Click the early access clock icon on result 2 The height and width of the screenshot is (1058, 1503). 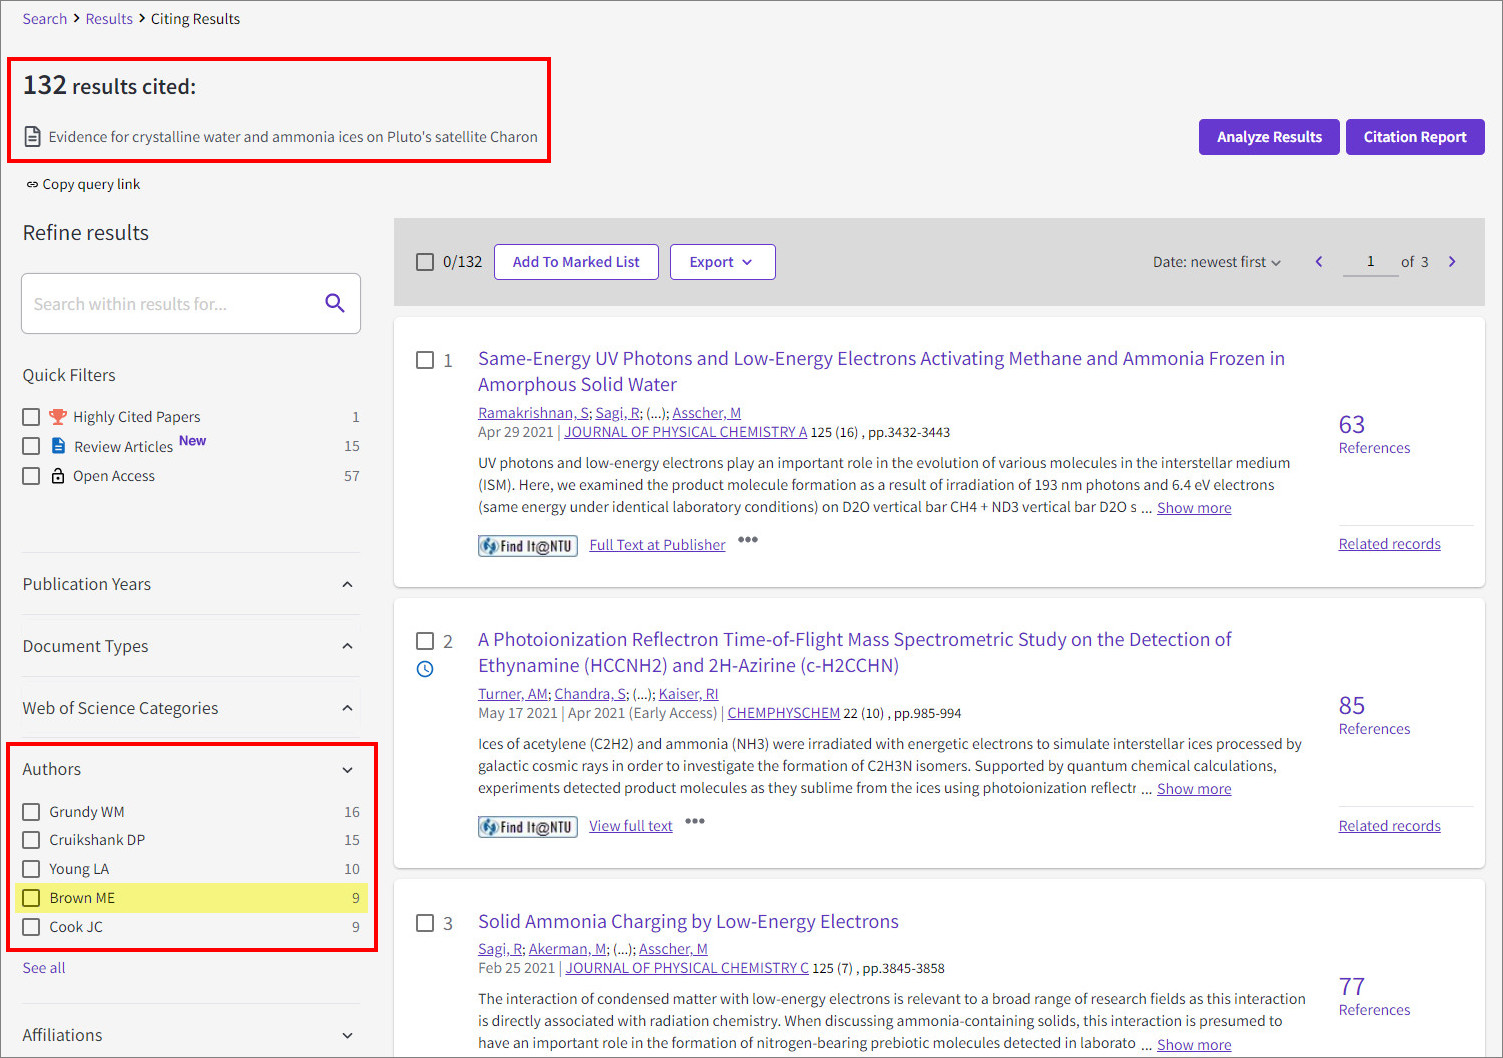point(425,669)
